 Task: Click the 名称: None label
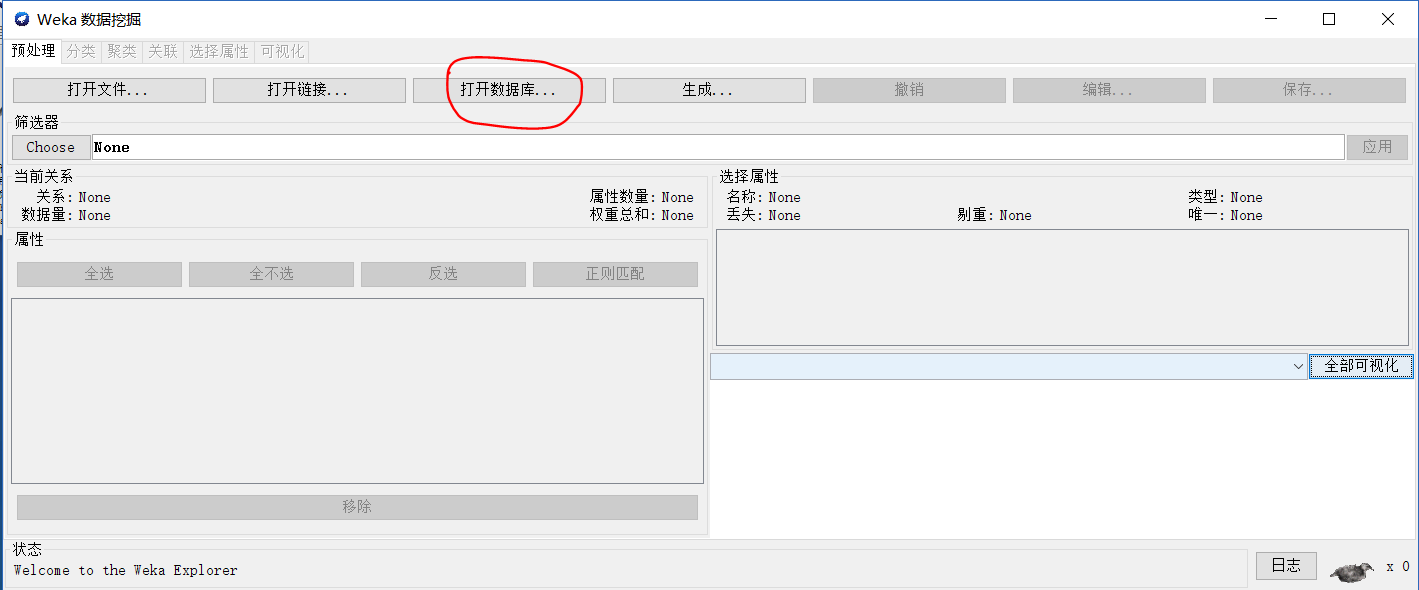(764, 198)
